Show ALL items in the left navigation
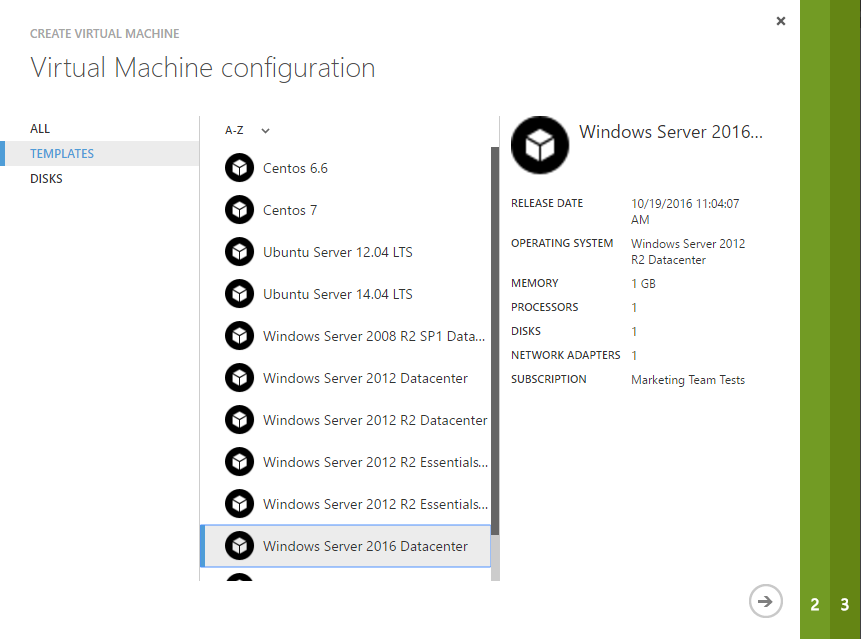 (40, 128)
